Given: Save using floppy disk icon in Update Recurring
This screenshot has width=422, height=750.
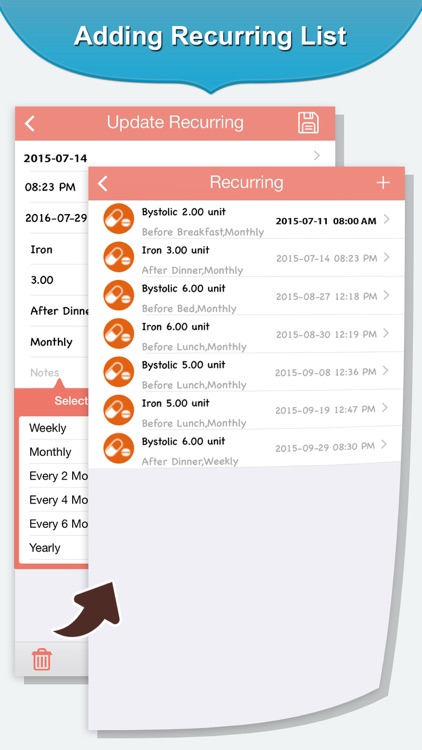Looking at the screenshot, I should pos(309,123).
